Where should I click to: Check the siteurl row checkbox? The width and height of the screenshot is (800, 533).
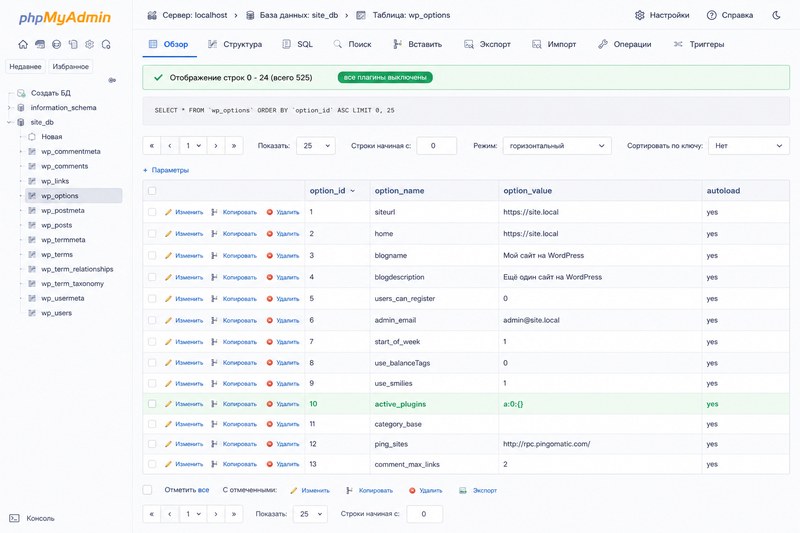click(152, 212)
